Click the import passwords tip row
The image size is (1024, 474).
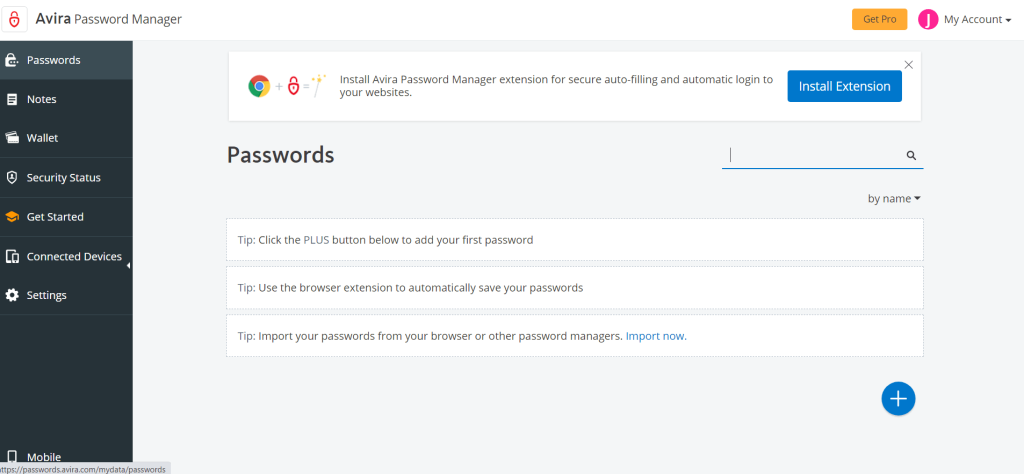click(x=575, y=336)
